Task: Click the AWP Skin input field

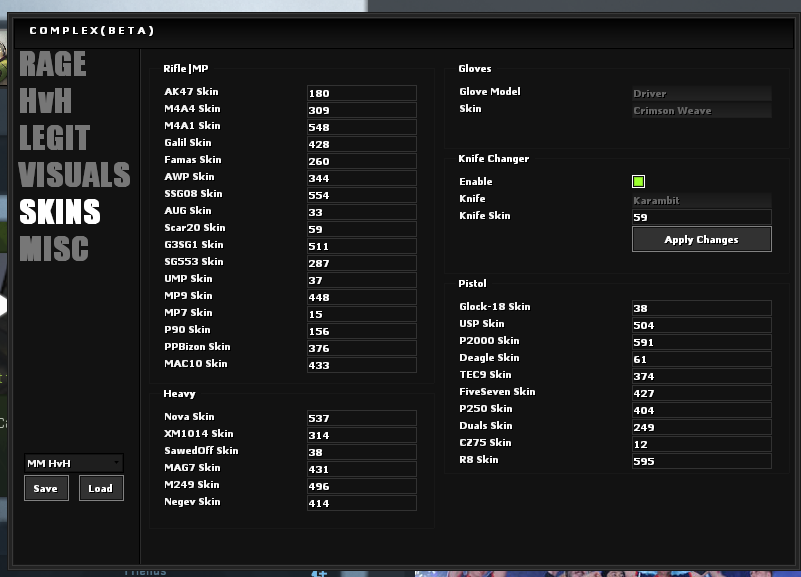Action: click(x=362, y=178)
